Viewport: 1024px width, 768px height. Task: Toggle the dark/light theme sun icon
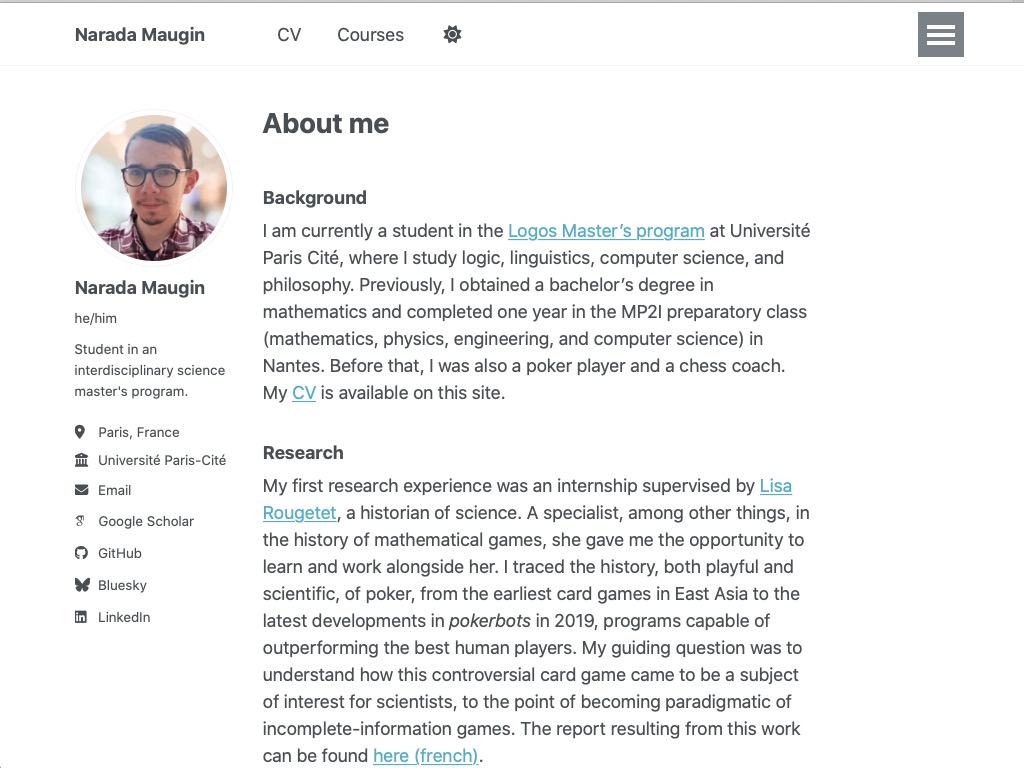(x=452, y=35)
